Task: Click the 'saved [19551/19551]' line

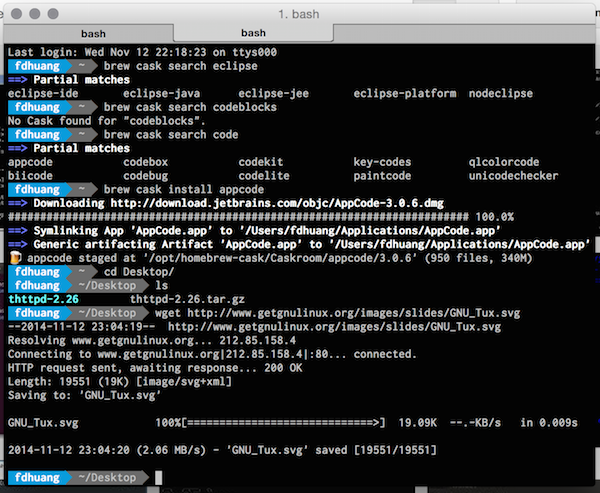Action: pyautogui.click(x=222, y=450)
